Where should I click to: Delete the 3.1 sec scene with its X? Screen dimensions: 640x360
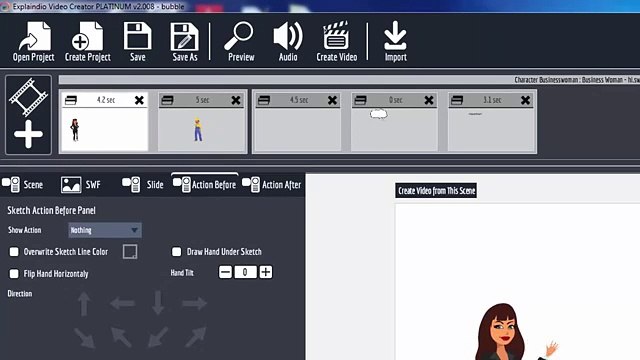point(525,100)
